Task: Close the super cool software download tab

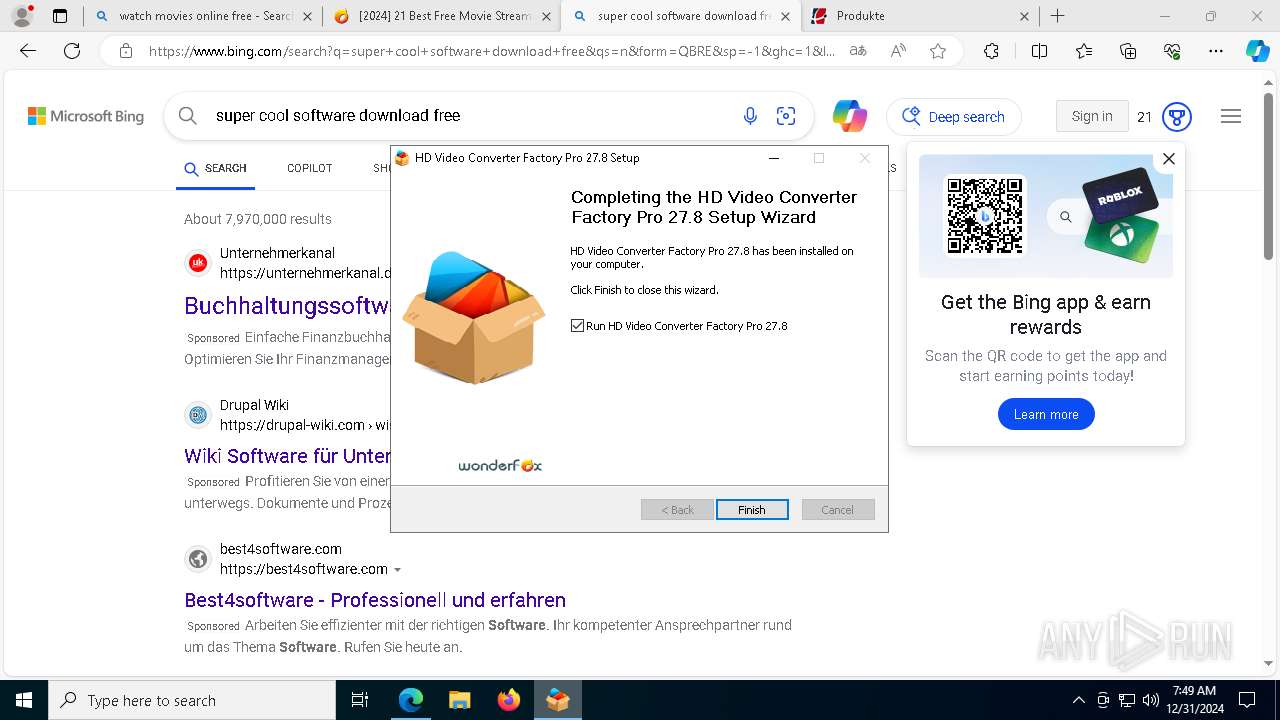Action: click(785, 16)
